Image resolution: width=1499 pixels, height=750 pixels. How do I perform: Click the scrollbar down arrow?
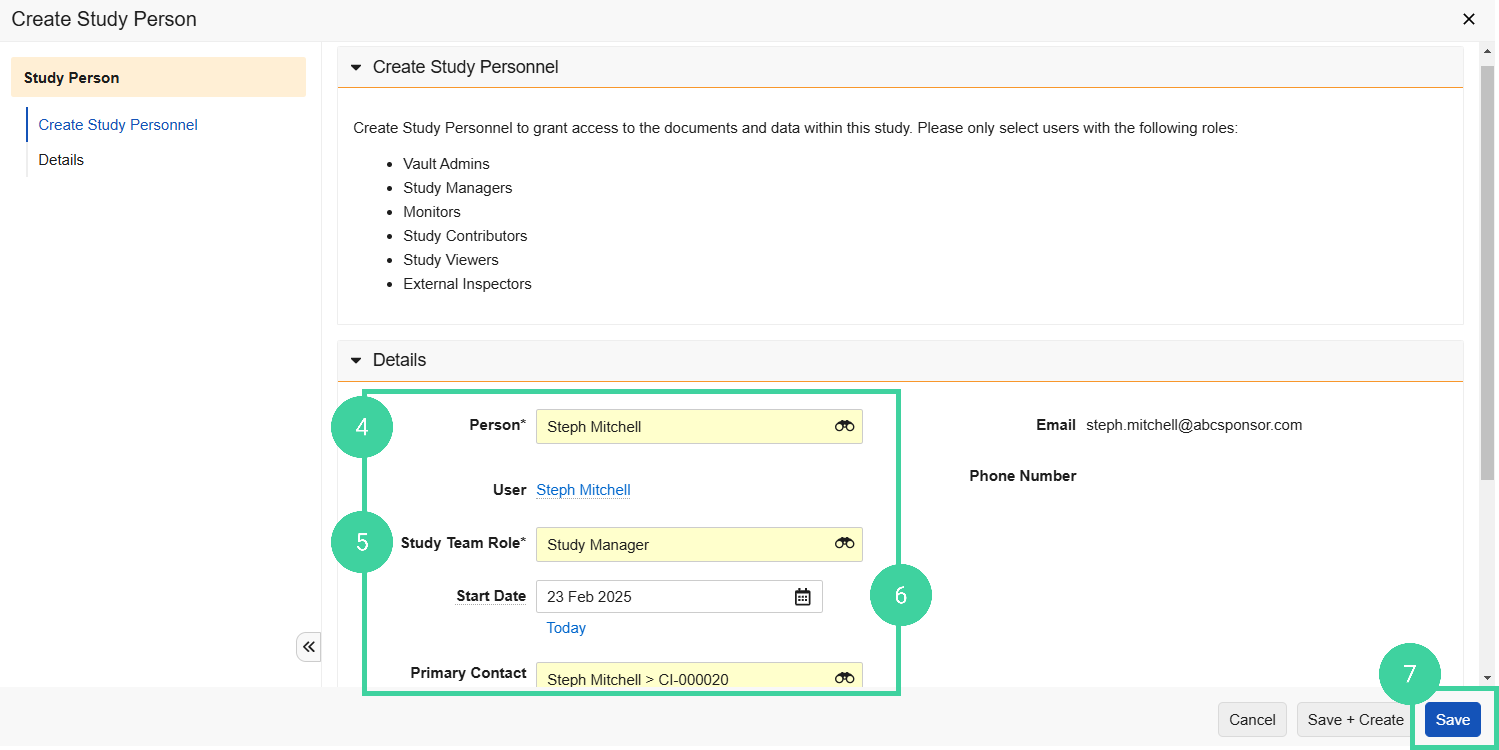point(1488,677)
